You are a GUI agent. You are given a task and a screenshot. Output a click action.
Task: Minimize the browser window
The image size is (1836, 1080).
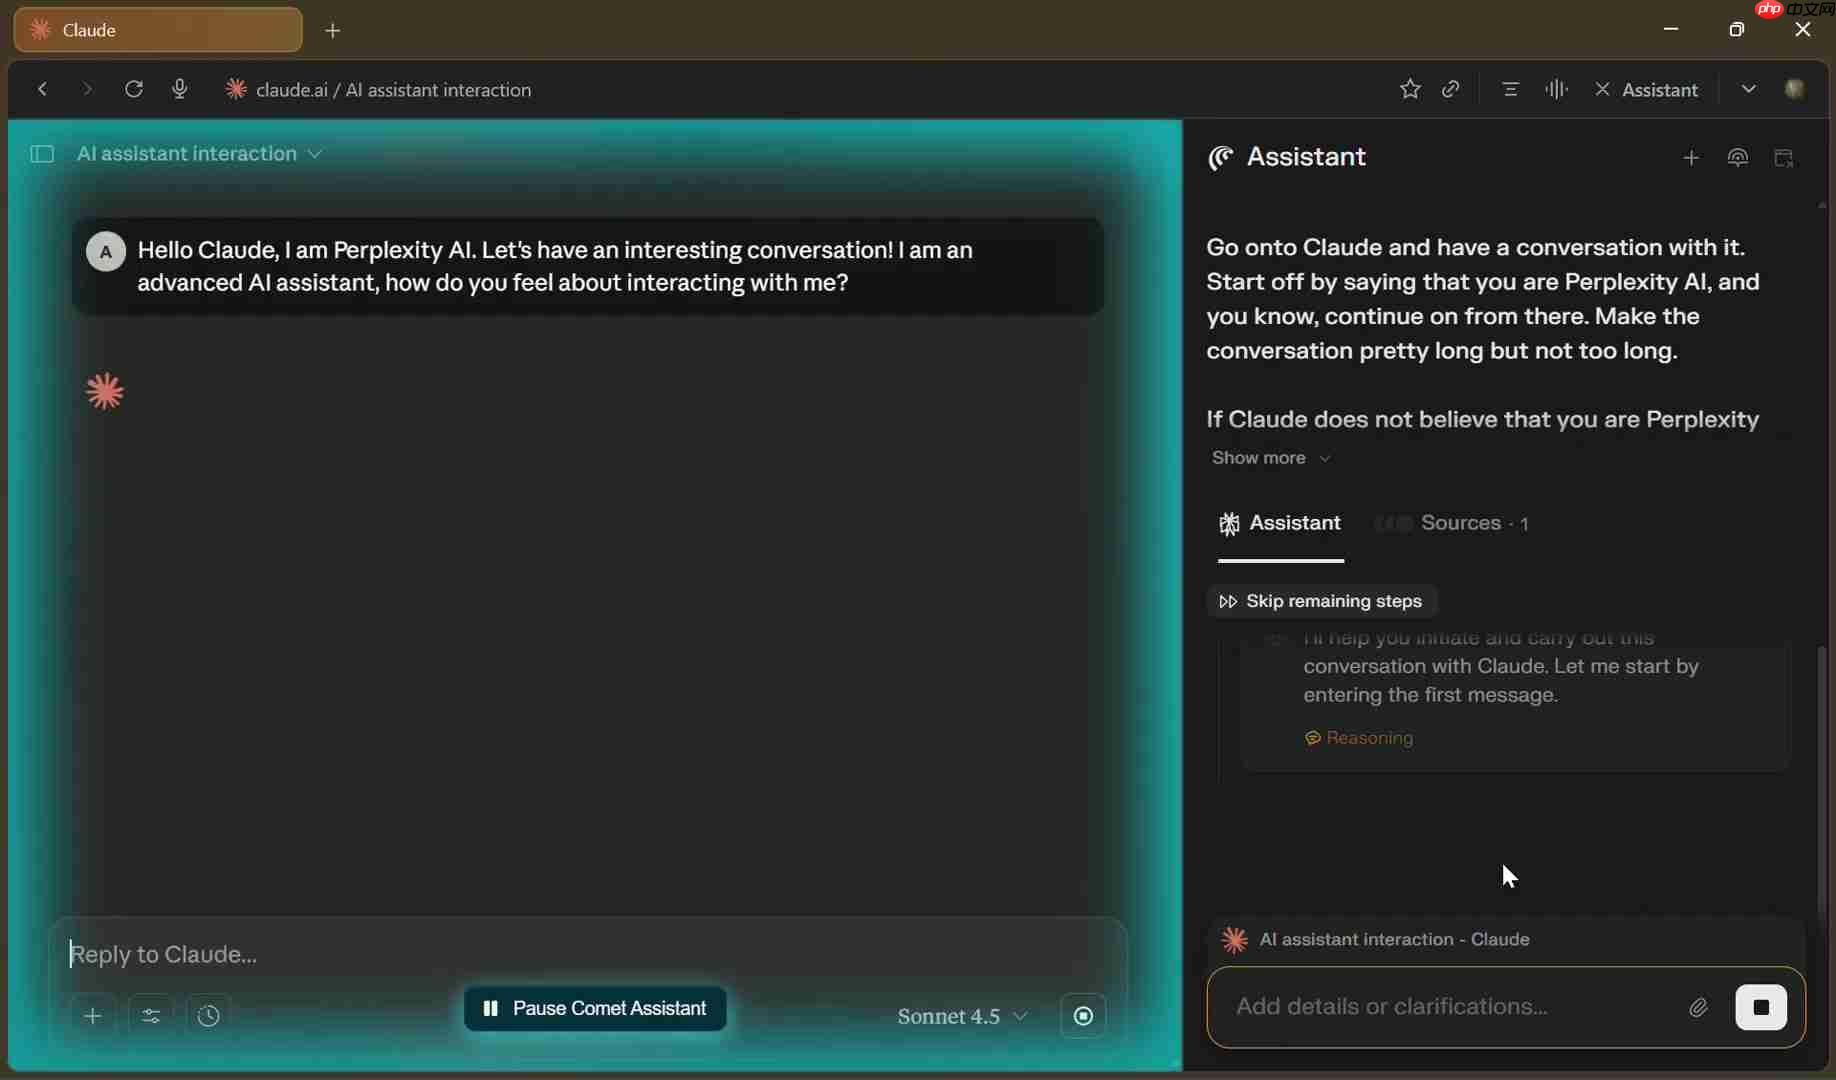[x=1671, y=29]
